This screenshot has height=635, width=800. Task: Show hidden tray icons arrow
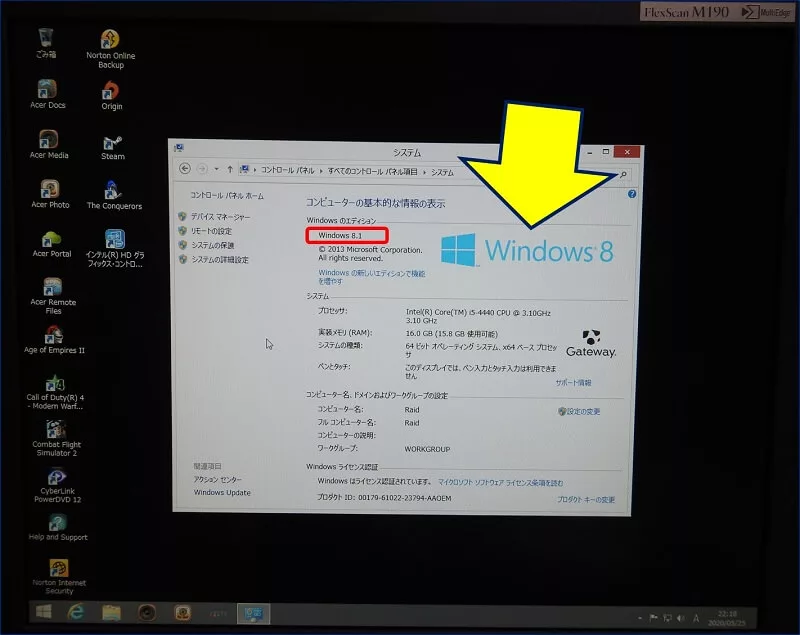coord(640,618)
